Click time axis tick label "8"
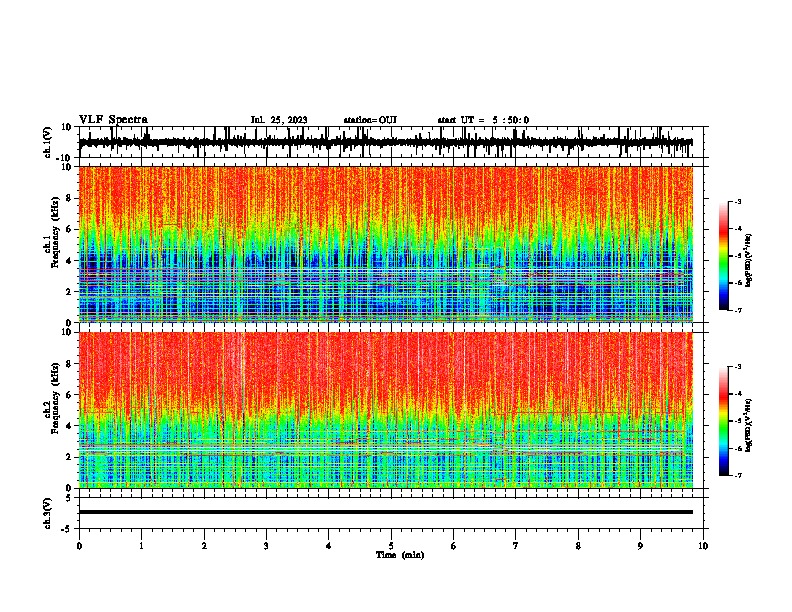This screenshot has height=612, width=792. (x=578, y=546)
